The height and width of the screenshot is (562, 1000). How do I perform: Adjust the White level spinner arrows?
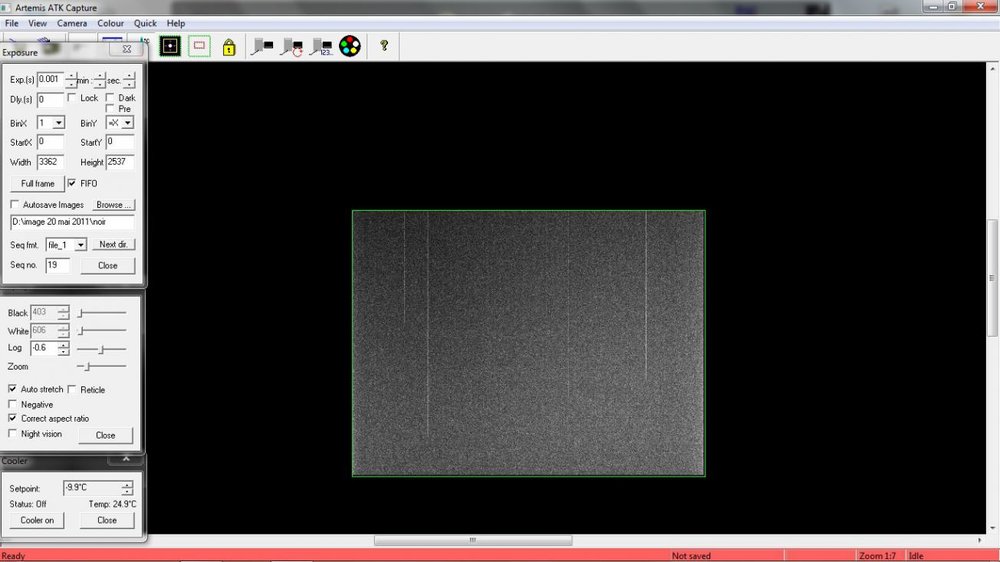[63, 330]
